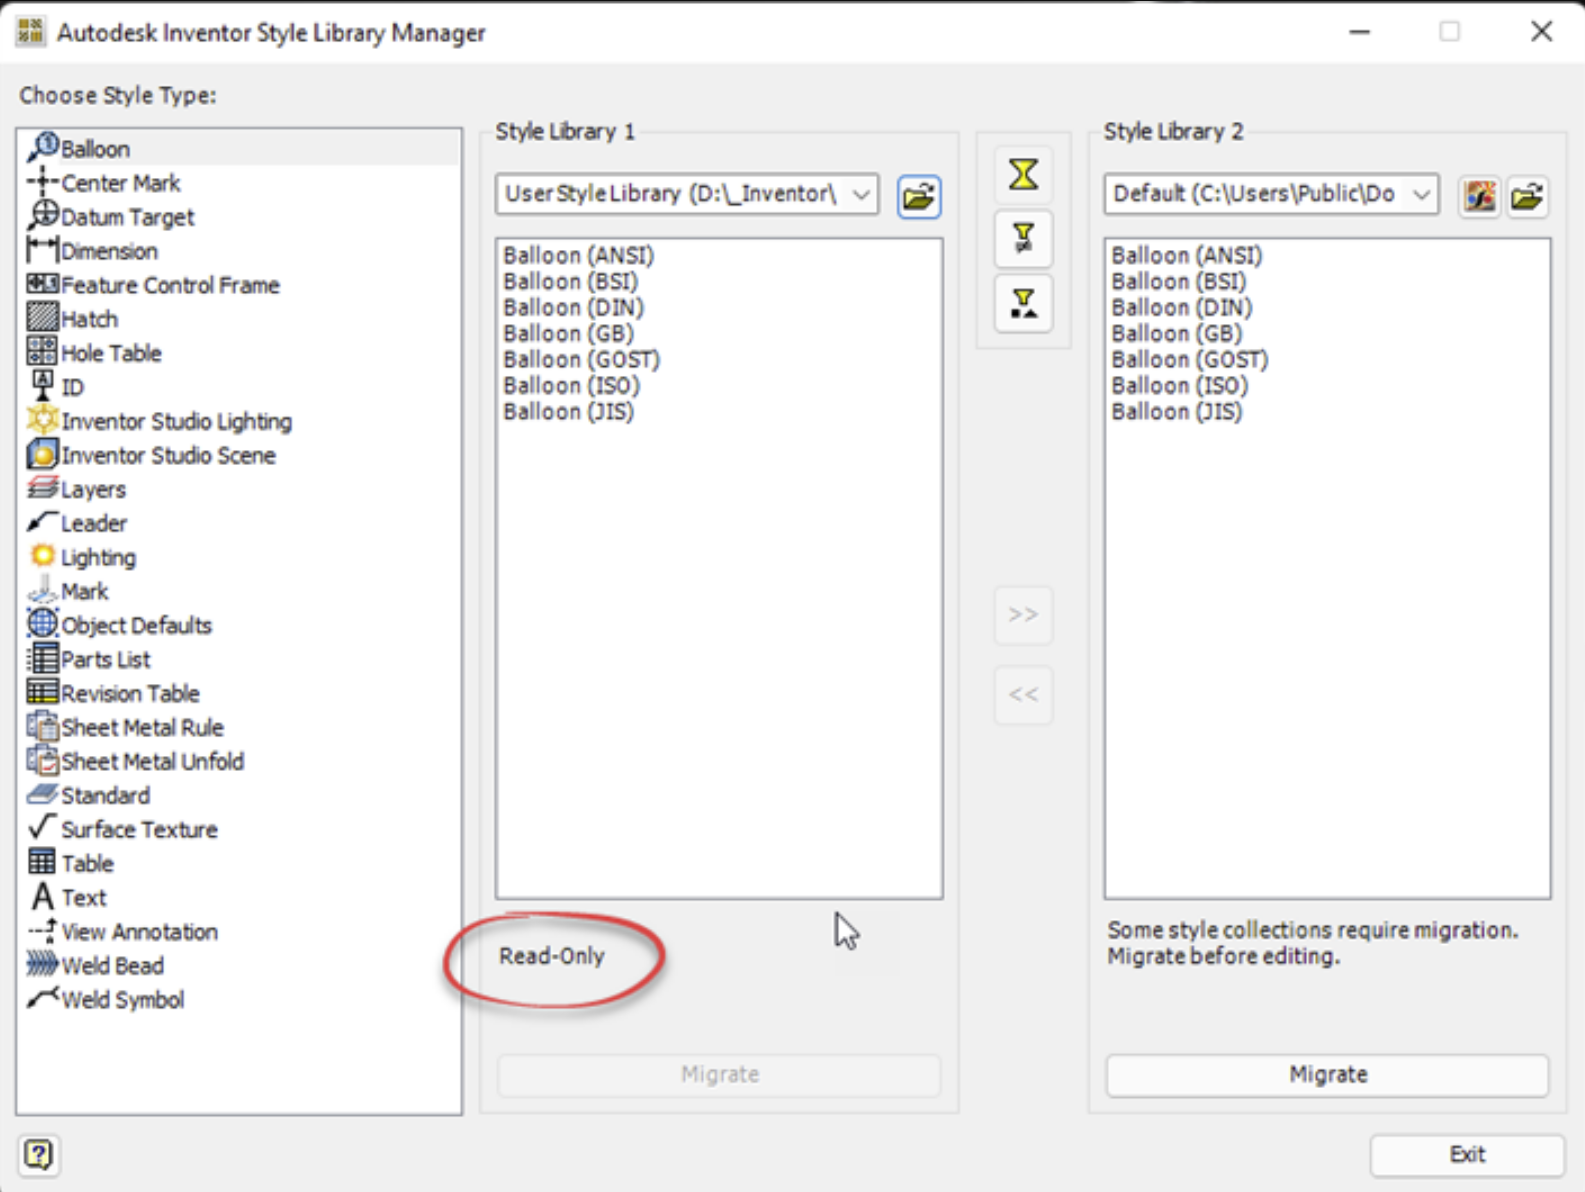Image resolution: width=1585 pixels, height=1192 pixels.
Task: Select Balloon (GOST) in Style Library 2
Action: (1190, 359)
